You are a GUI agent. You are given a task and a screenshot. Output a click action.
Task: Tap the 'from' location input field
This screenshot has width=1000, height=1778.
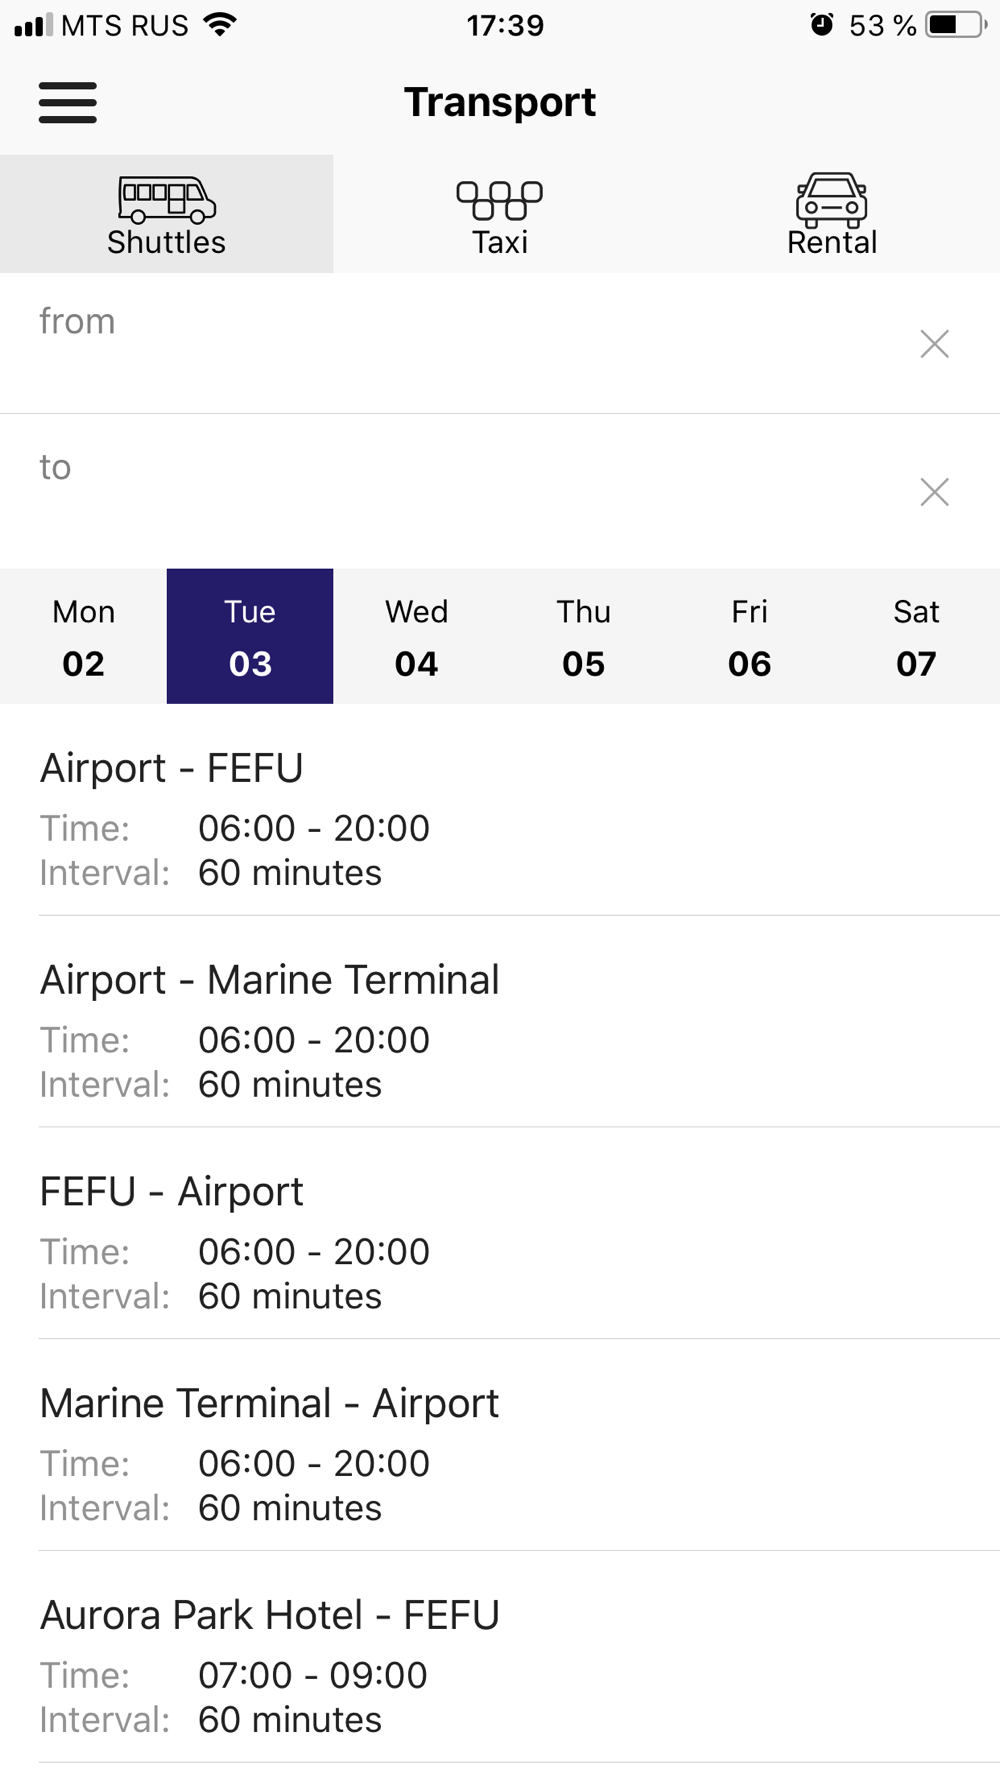(450, 344)
